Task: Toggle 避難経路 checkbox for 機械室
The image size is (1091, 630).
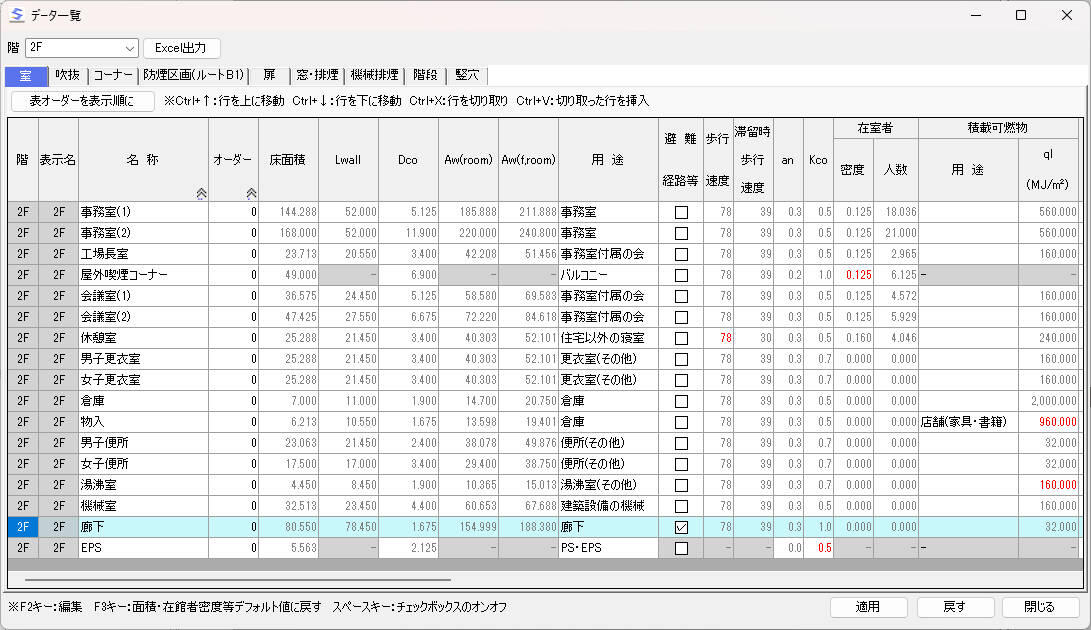Action: coord(681,506)
